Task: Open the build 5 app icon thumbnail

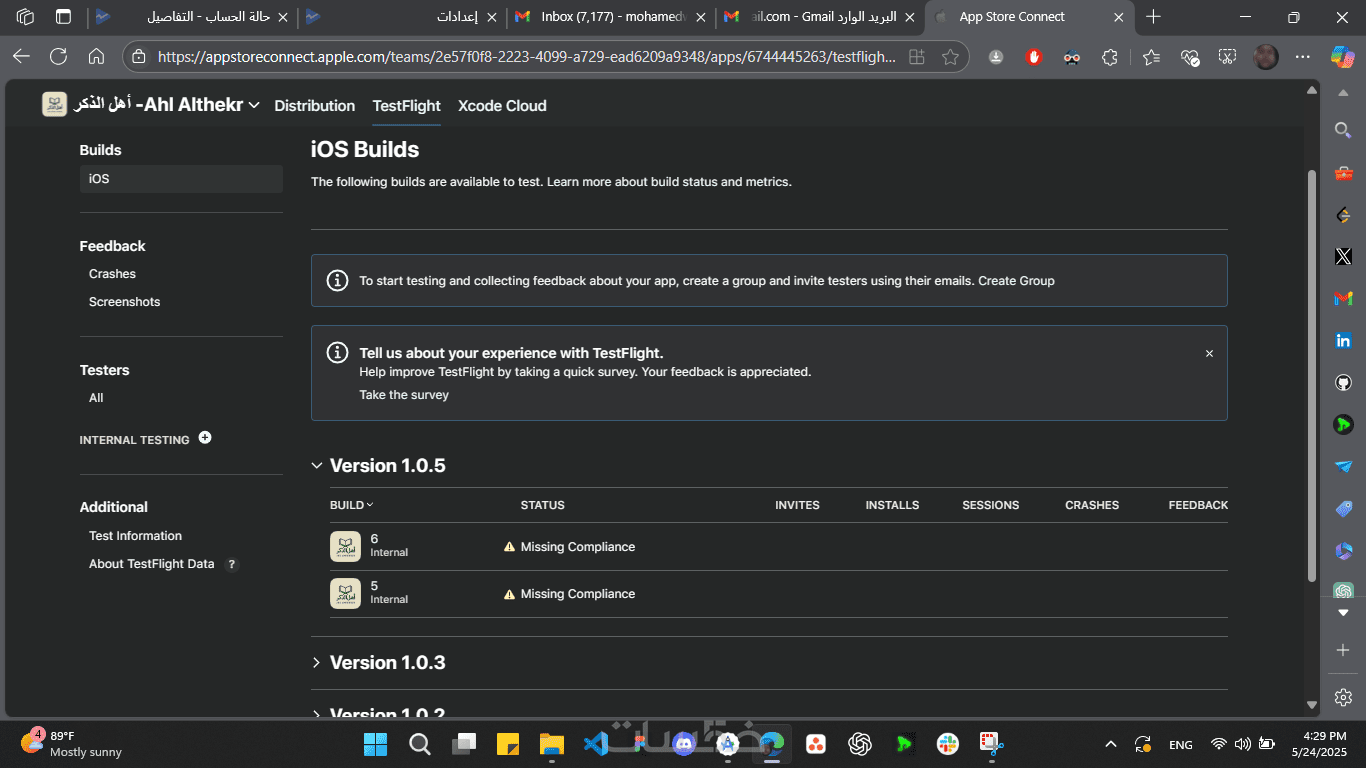Action: coord(345,593)
